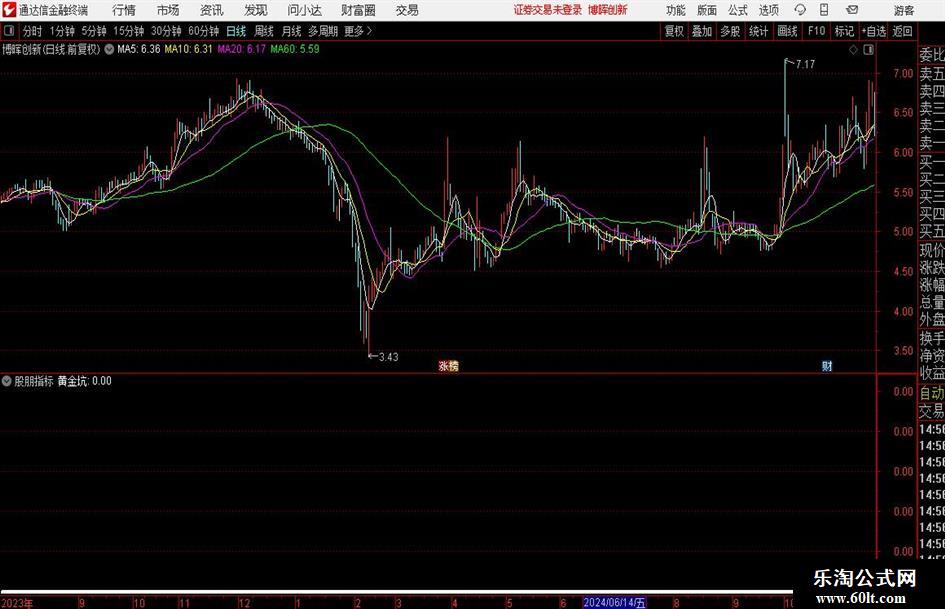The height and width of the screenshot is (609, 945).
Task: Open the 资讯 menu
Action: point(212,10)
